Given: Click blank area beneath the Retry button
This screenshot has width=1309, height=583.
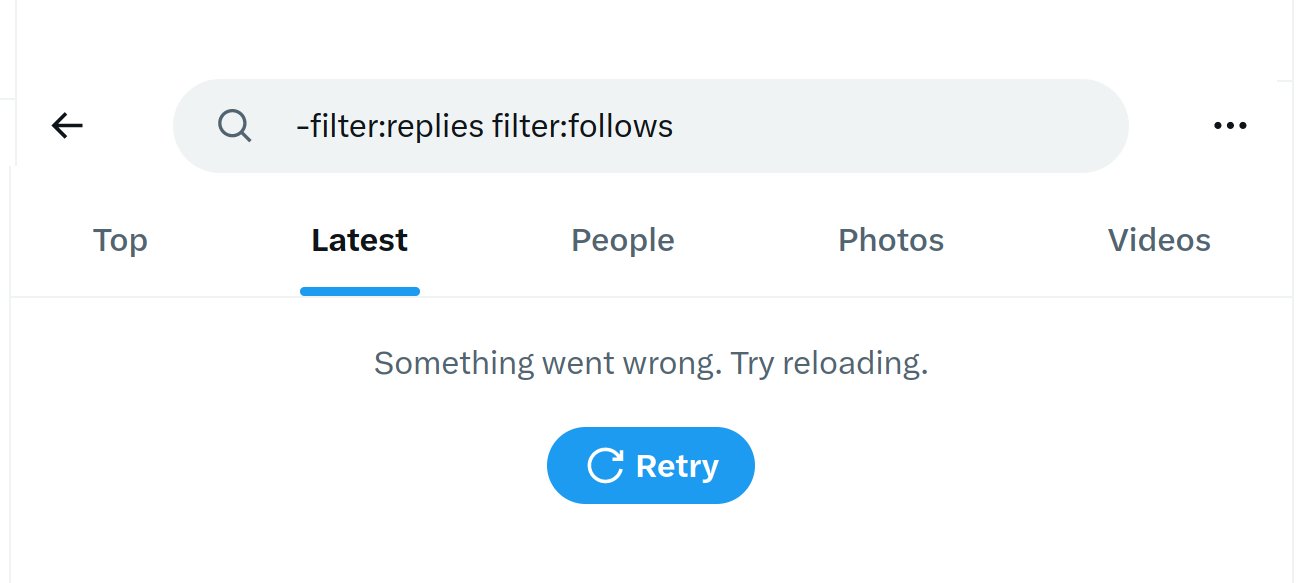Looking at the screenshot, I should (651, 545).
